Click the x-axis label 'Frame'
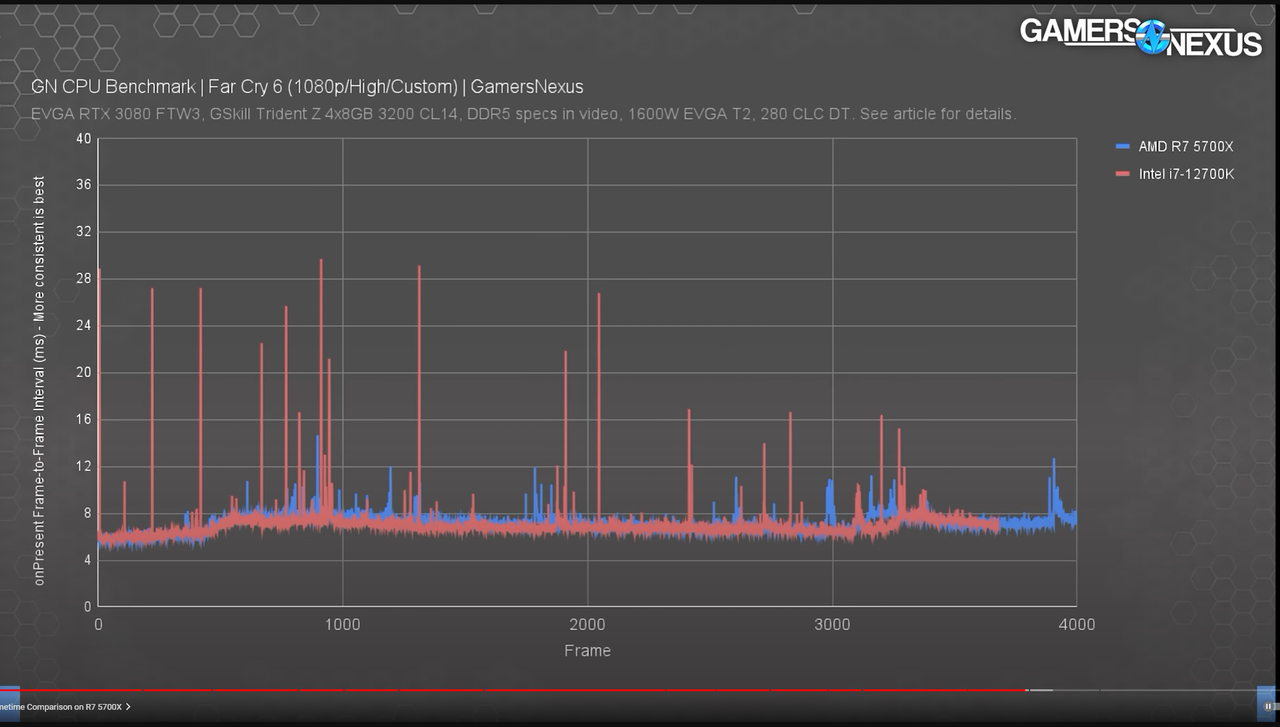 (587, 650)
